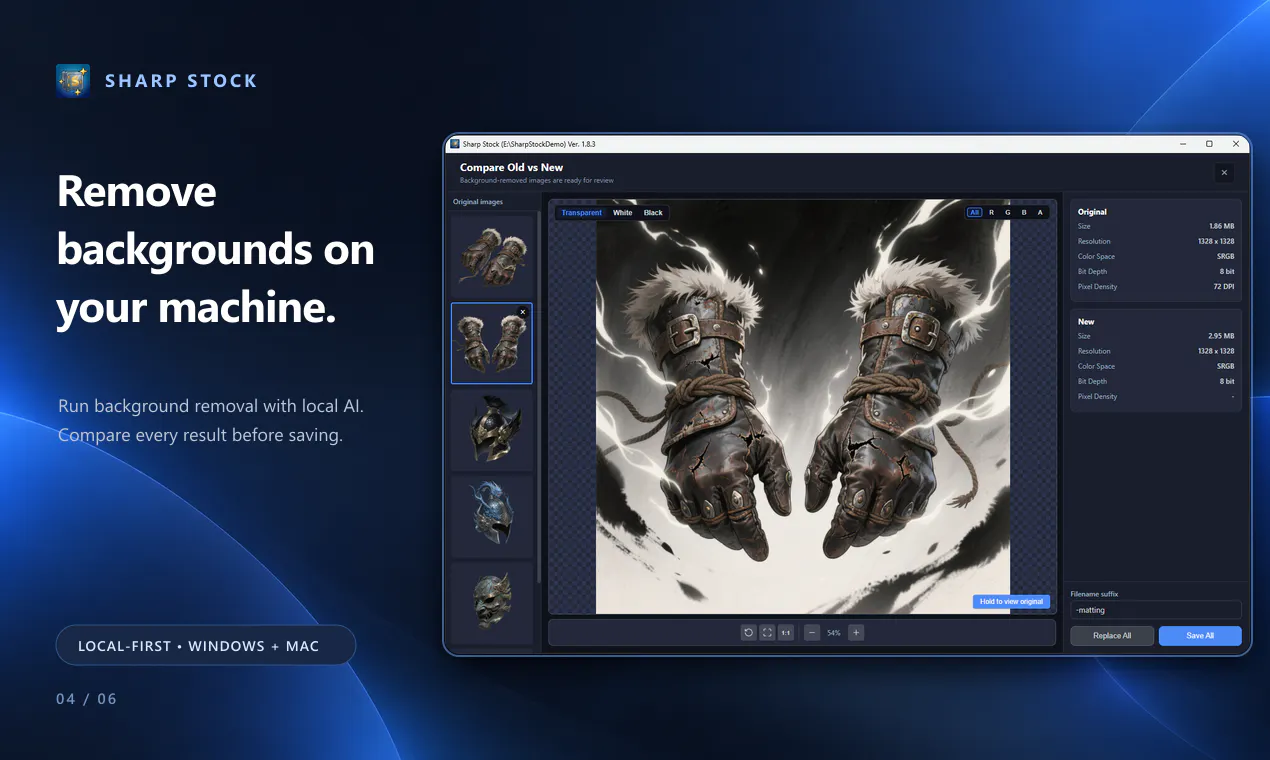
Task: Click the 72 DPI pixel density value
Action: pos(1224,287)
